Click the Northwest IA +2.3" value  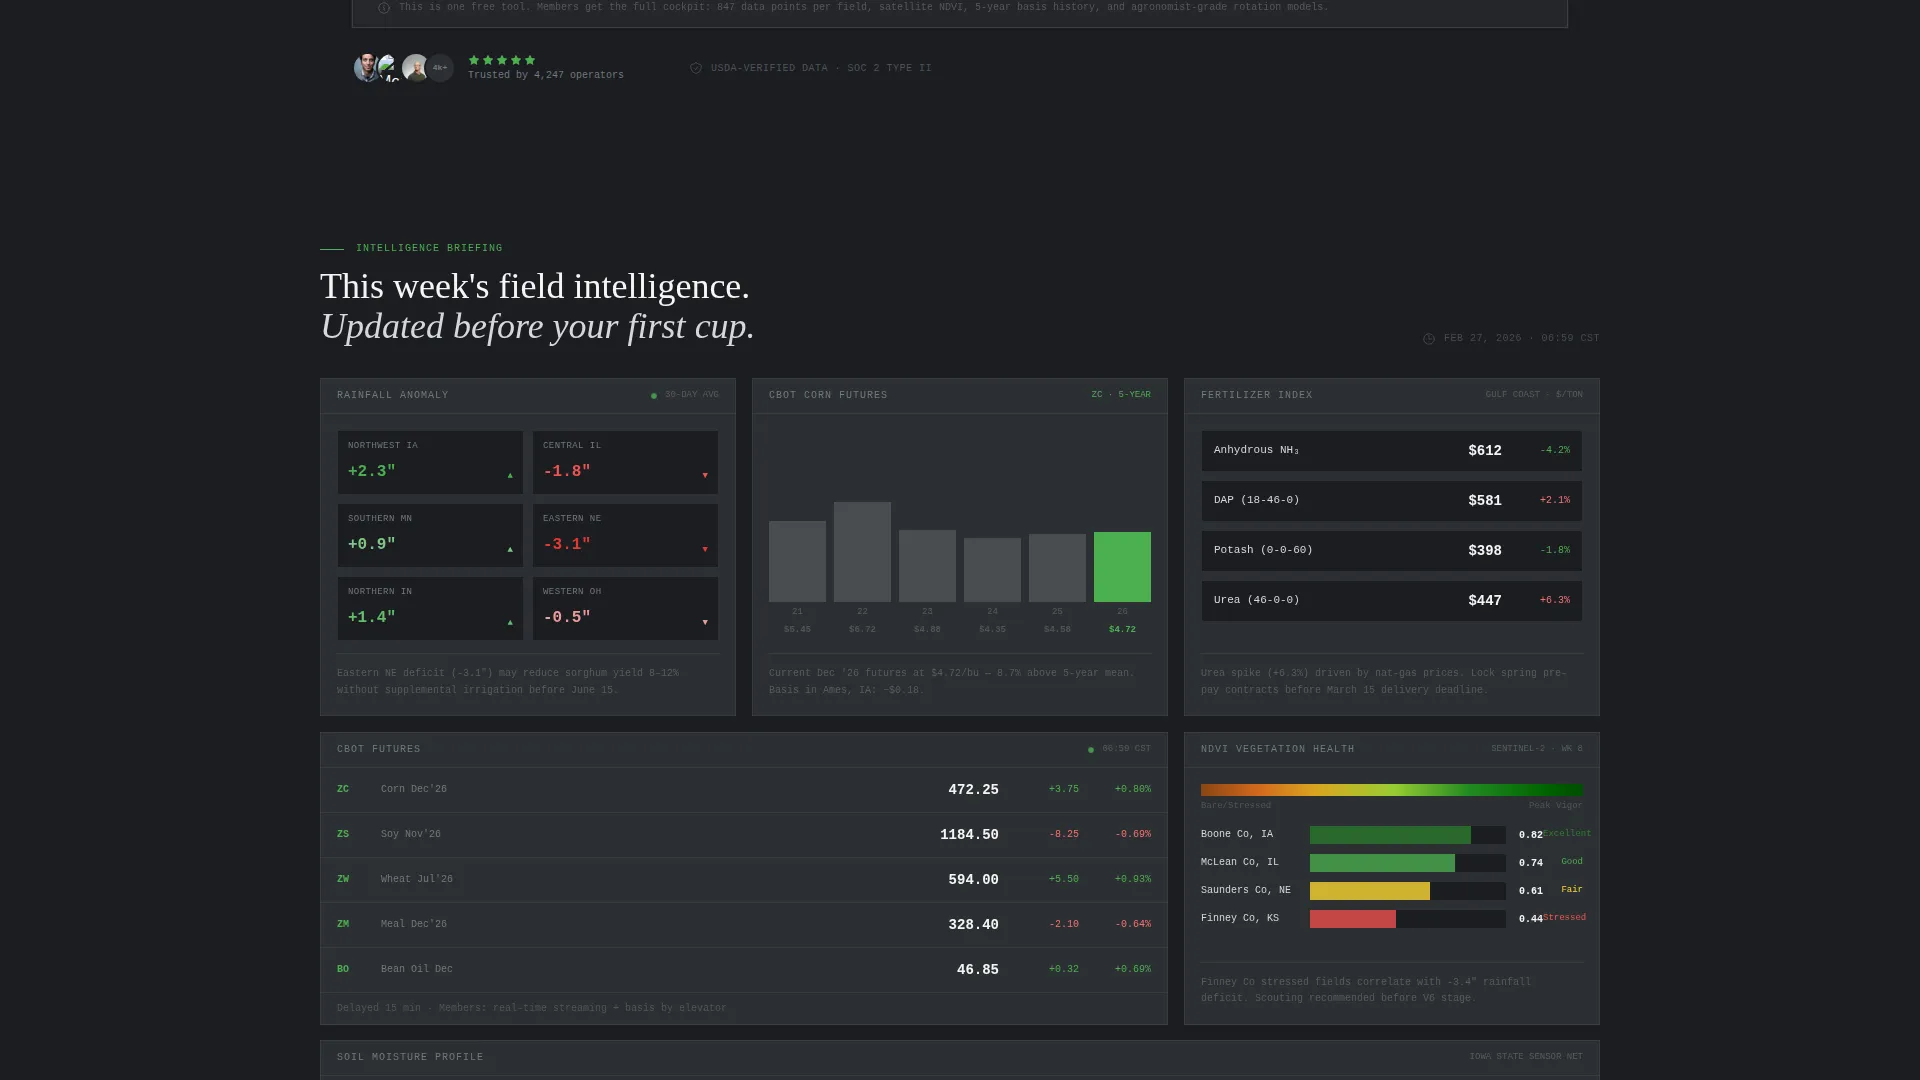(x=372, y=471)
